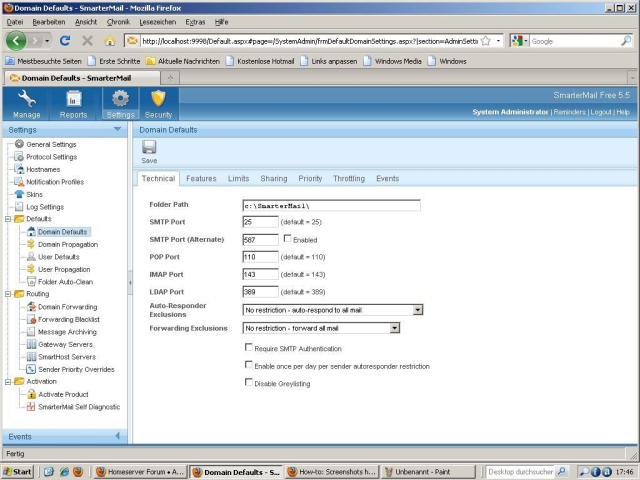Click the Desktop durchsuchen search box

pos(520,472)
